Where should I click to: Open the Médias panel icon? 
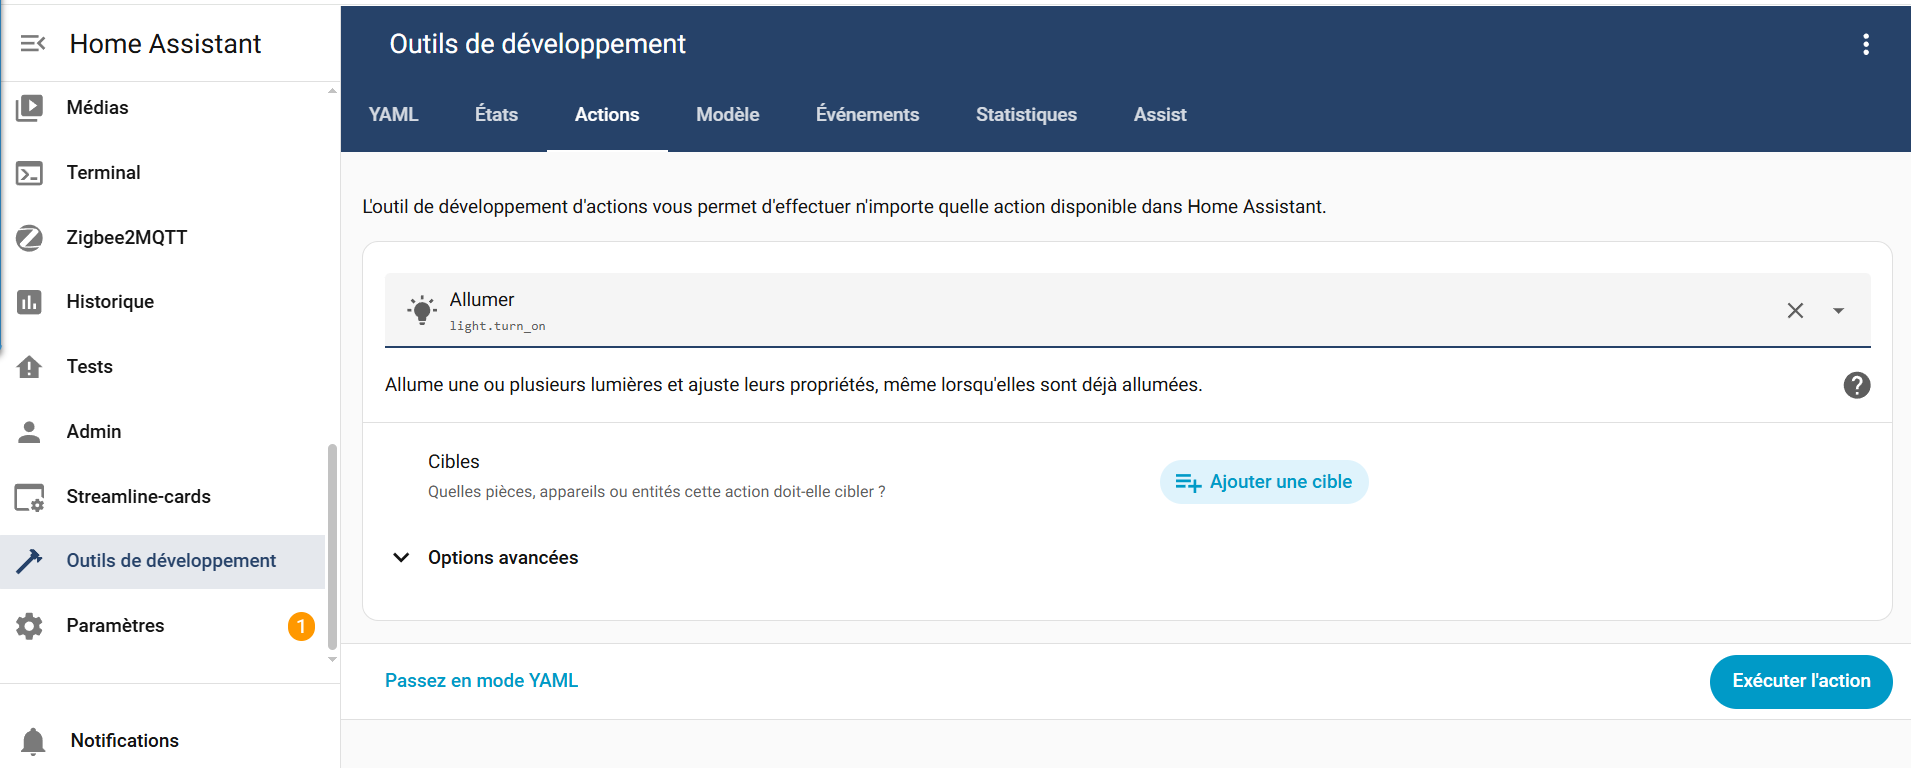coord(30,108)
